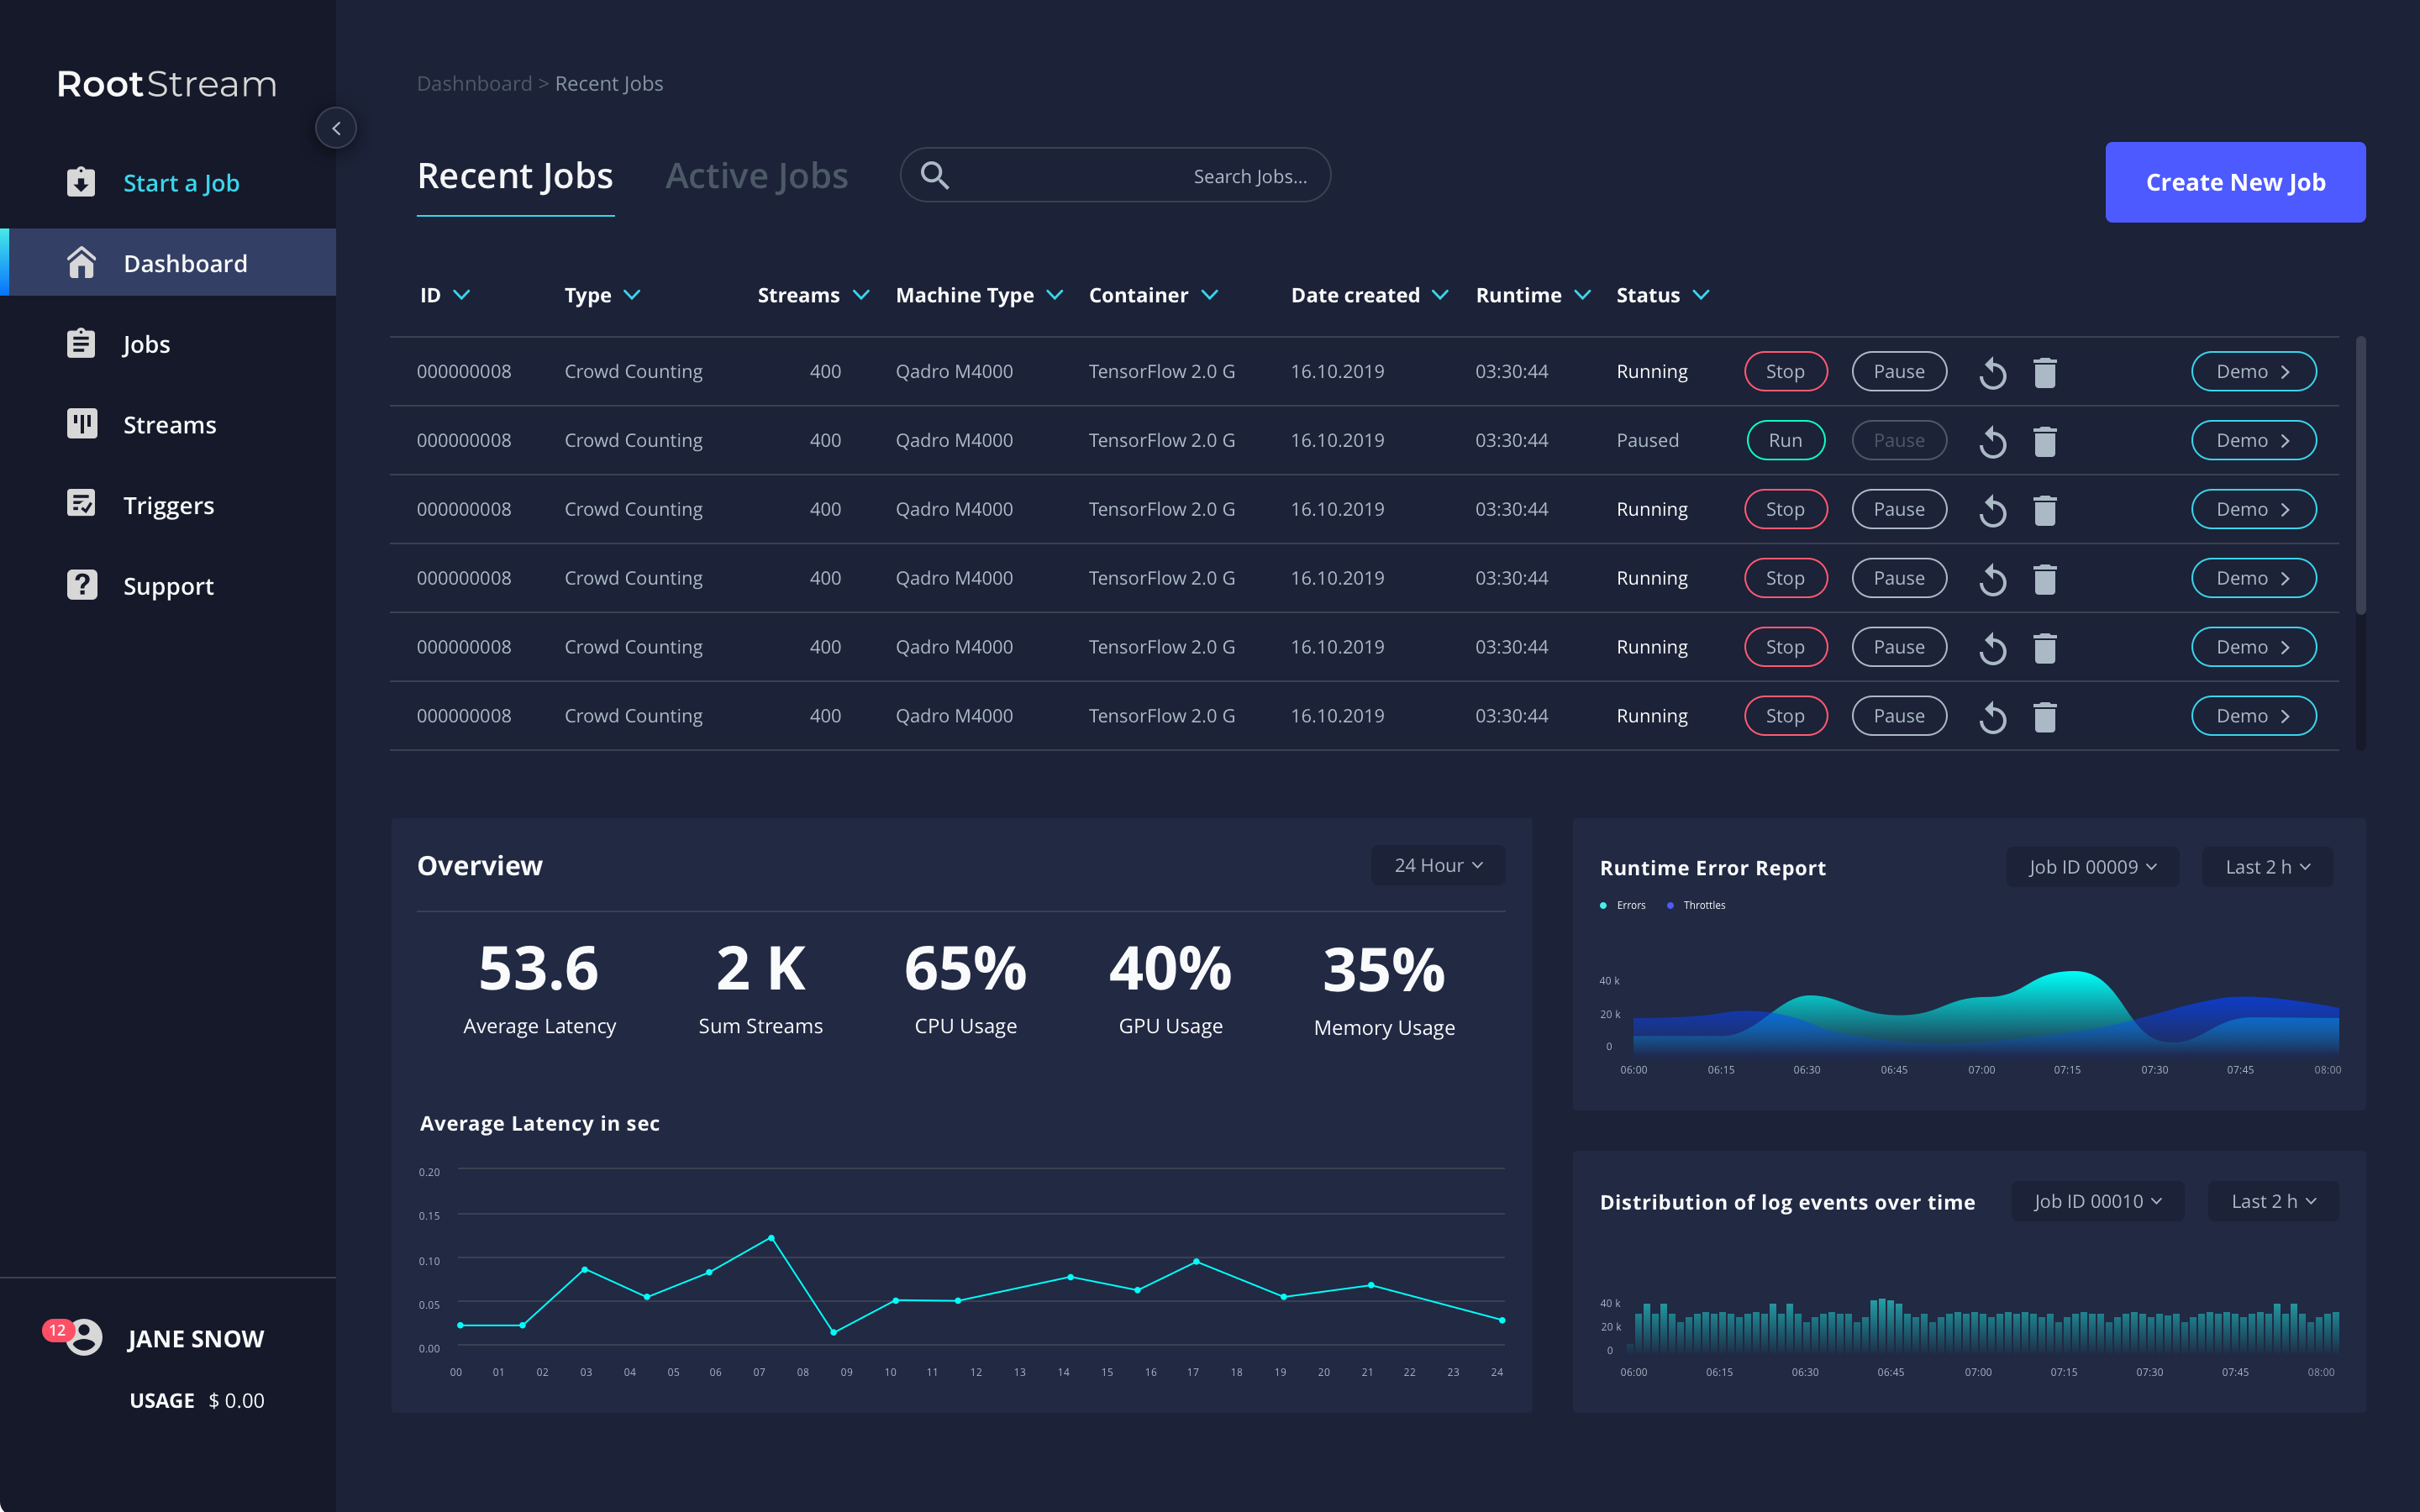Sort by the Machine Type column chevron
Viewport: 2420px width, 1512px height.
1054,295
